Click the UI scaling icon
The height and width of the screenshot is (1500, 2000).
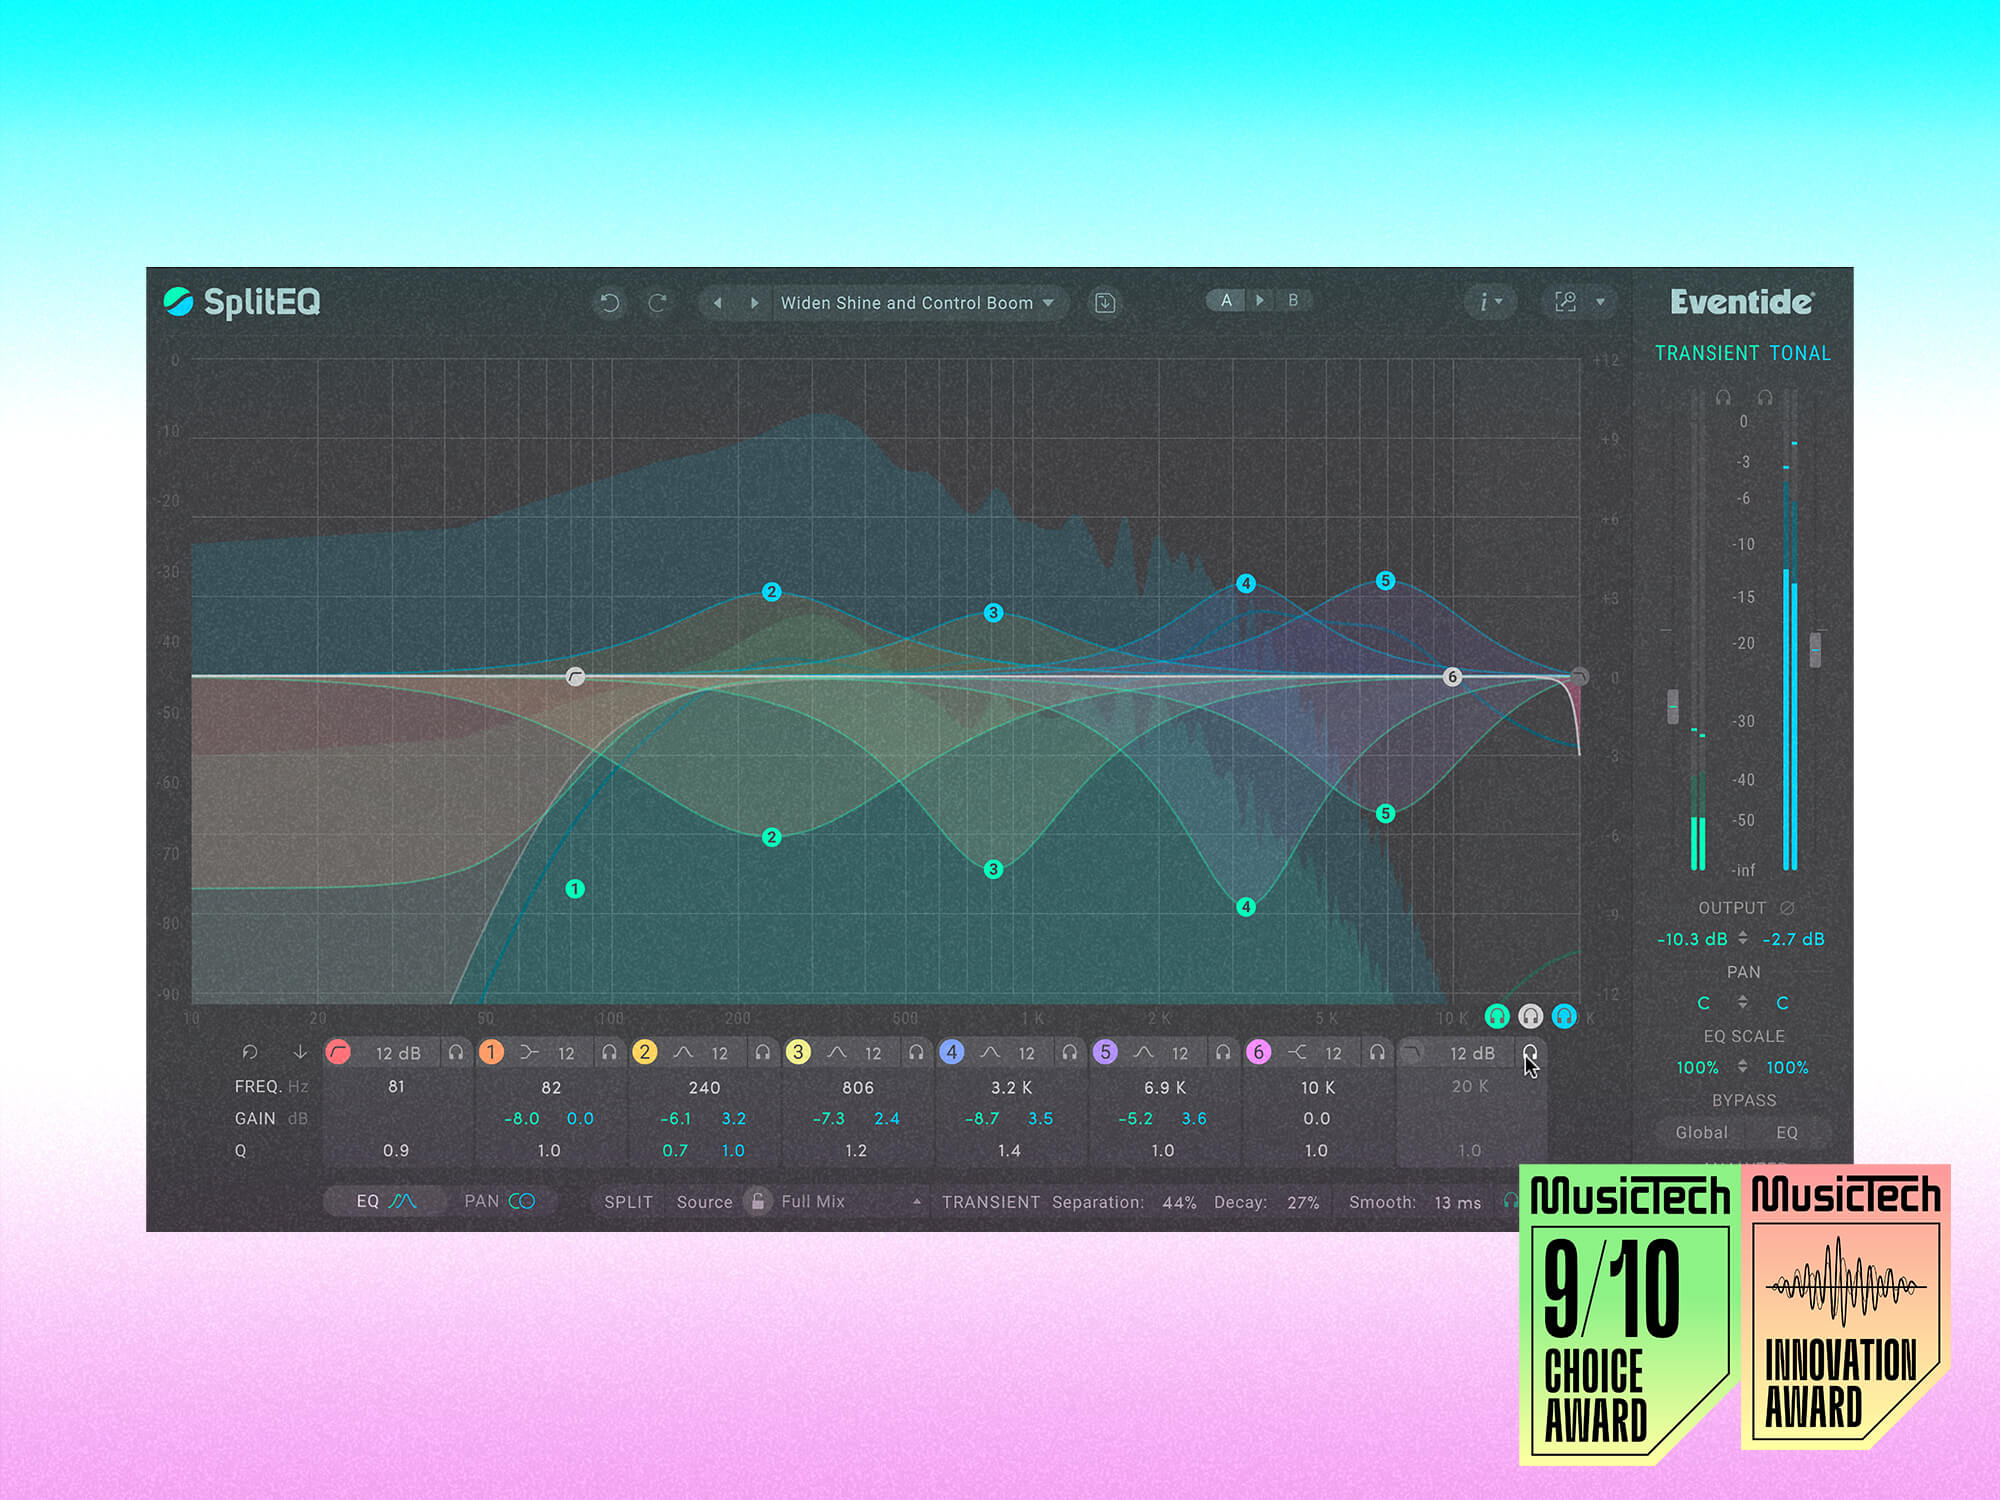point(1565,302)
